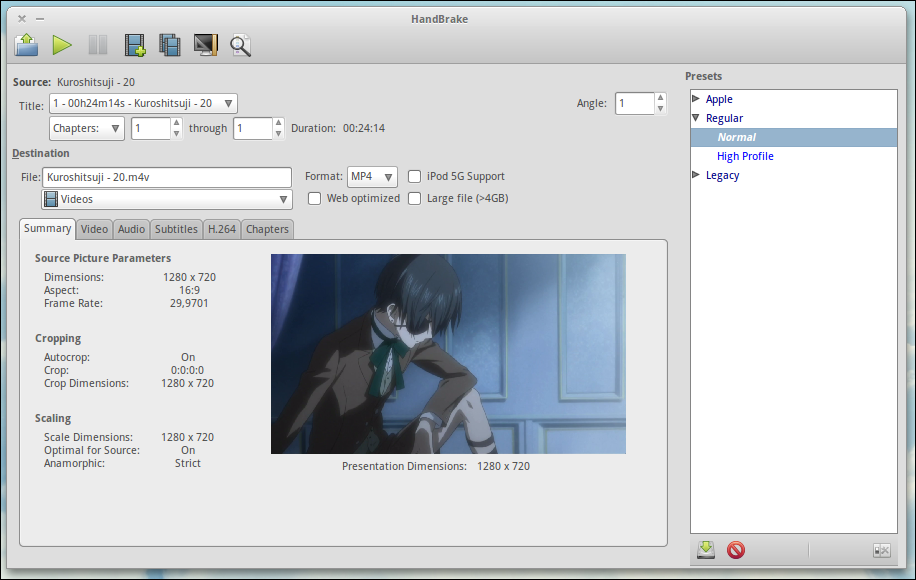The height and width of the screenshot is (580, 916).
Task: Switch to the Video tab
Action: (94, 229)
